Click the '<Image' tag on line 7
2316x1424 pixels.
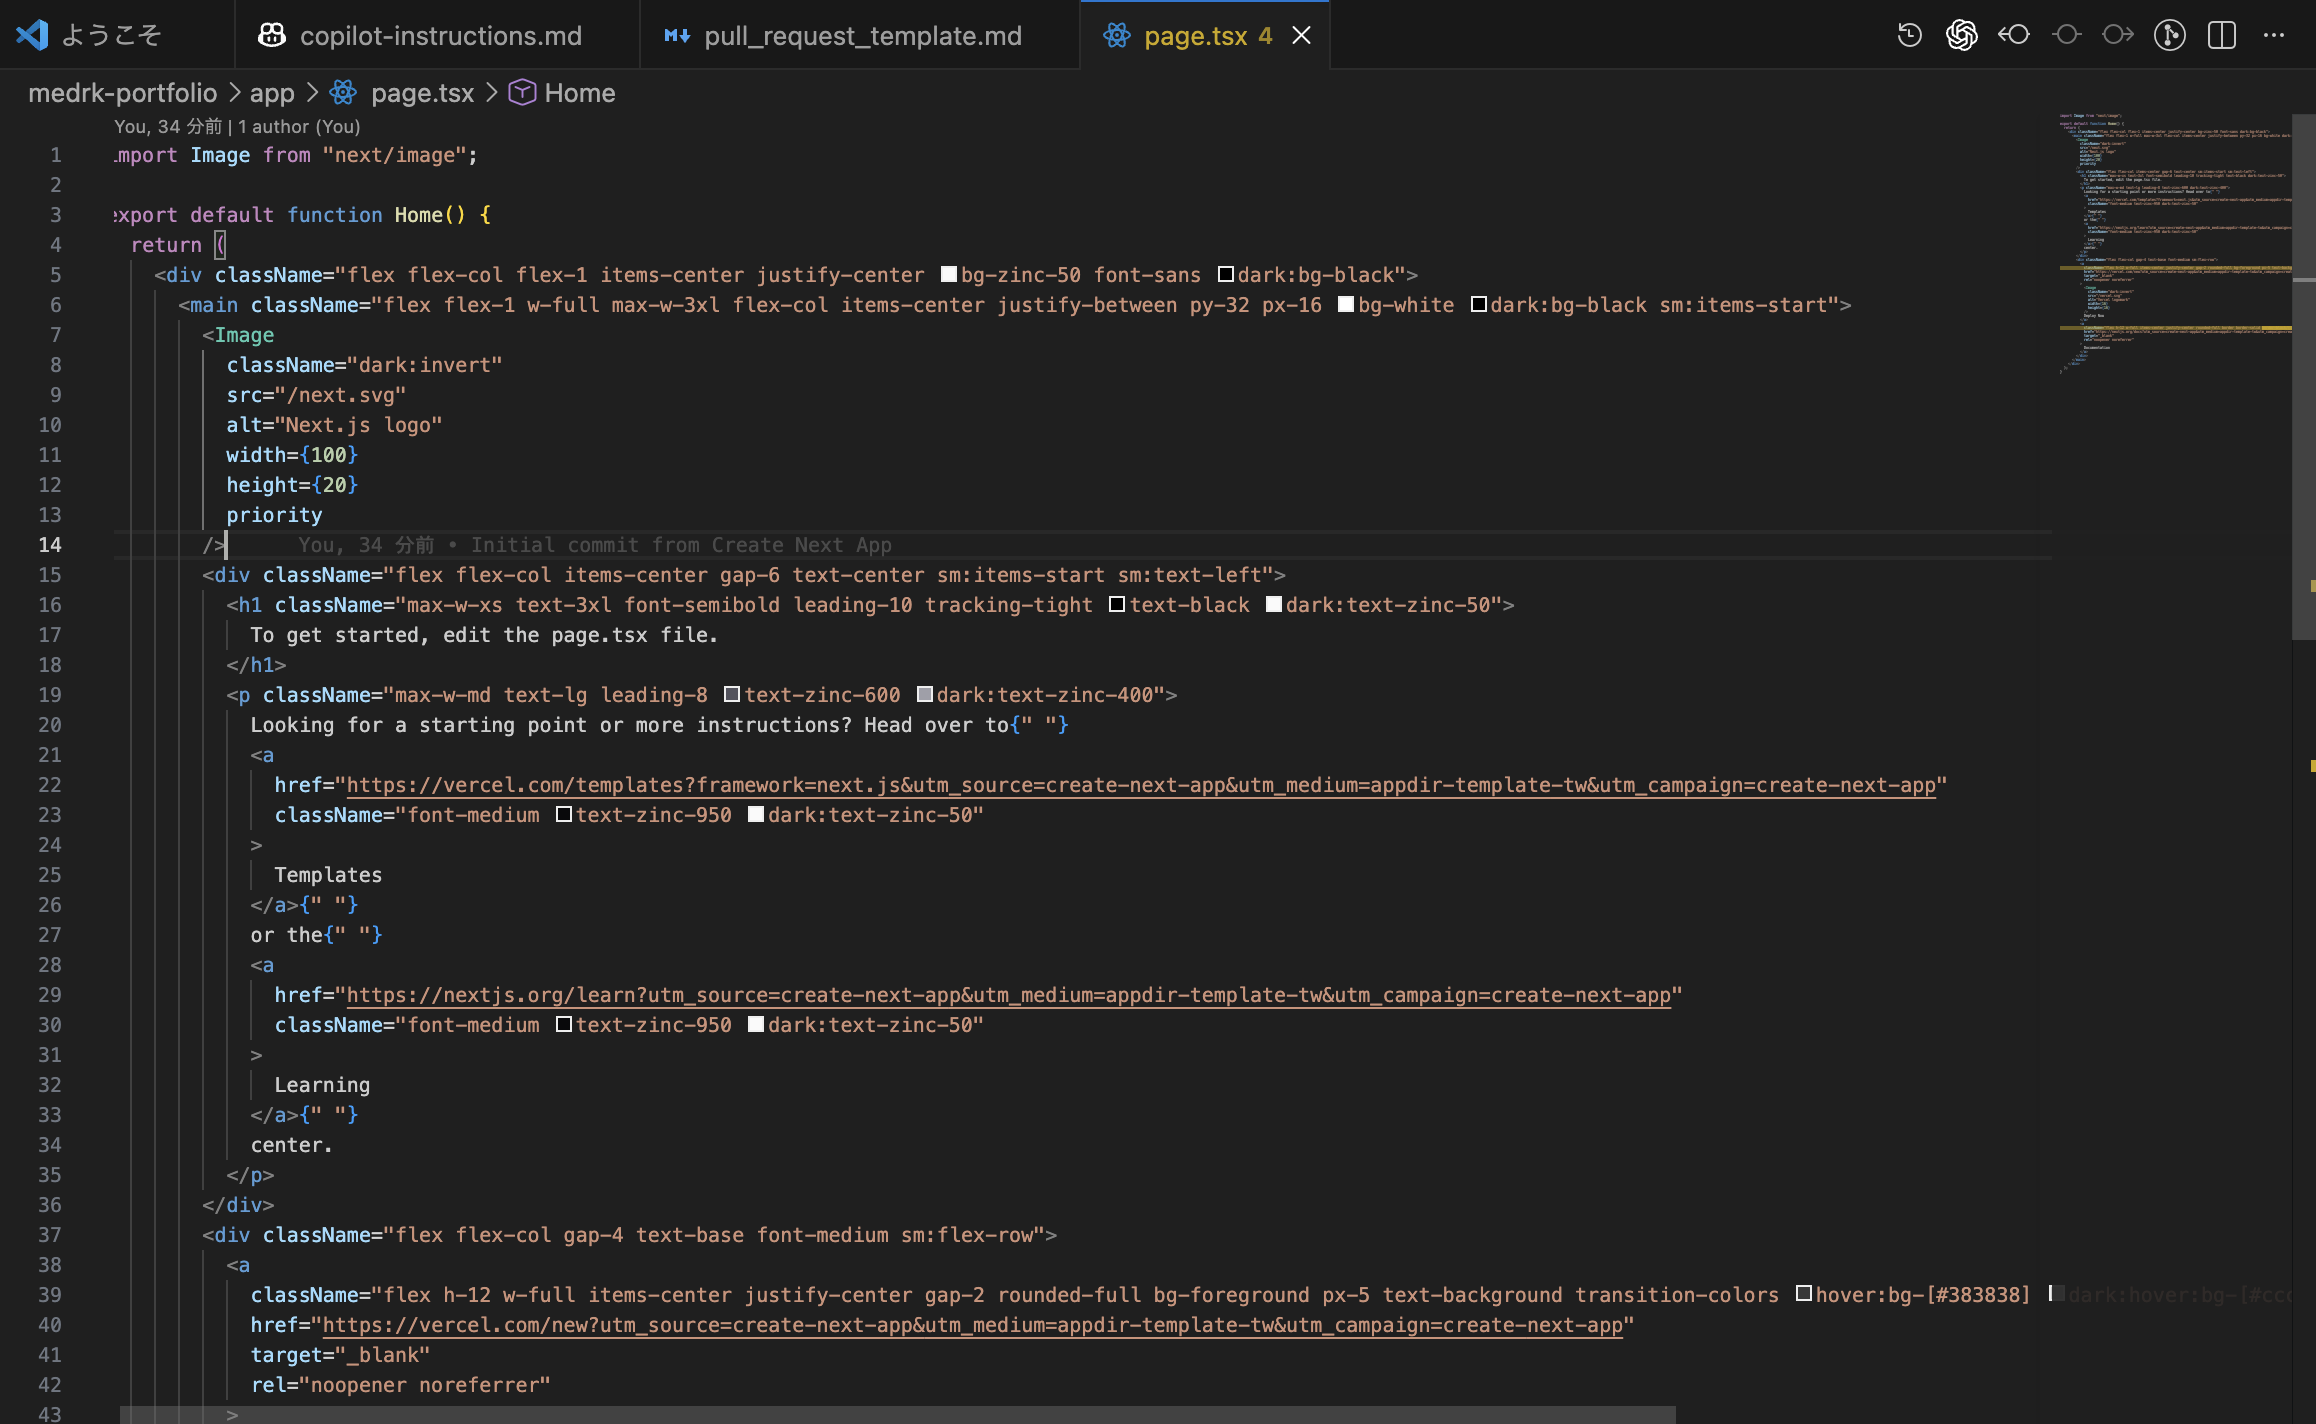coord(238,335)
